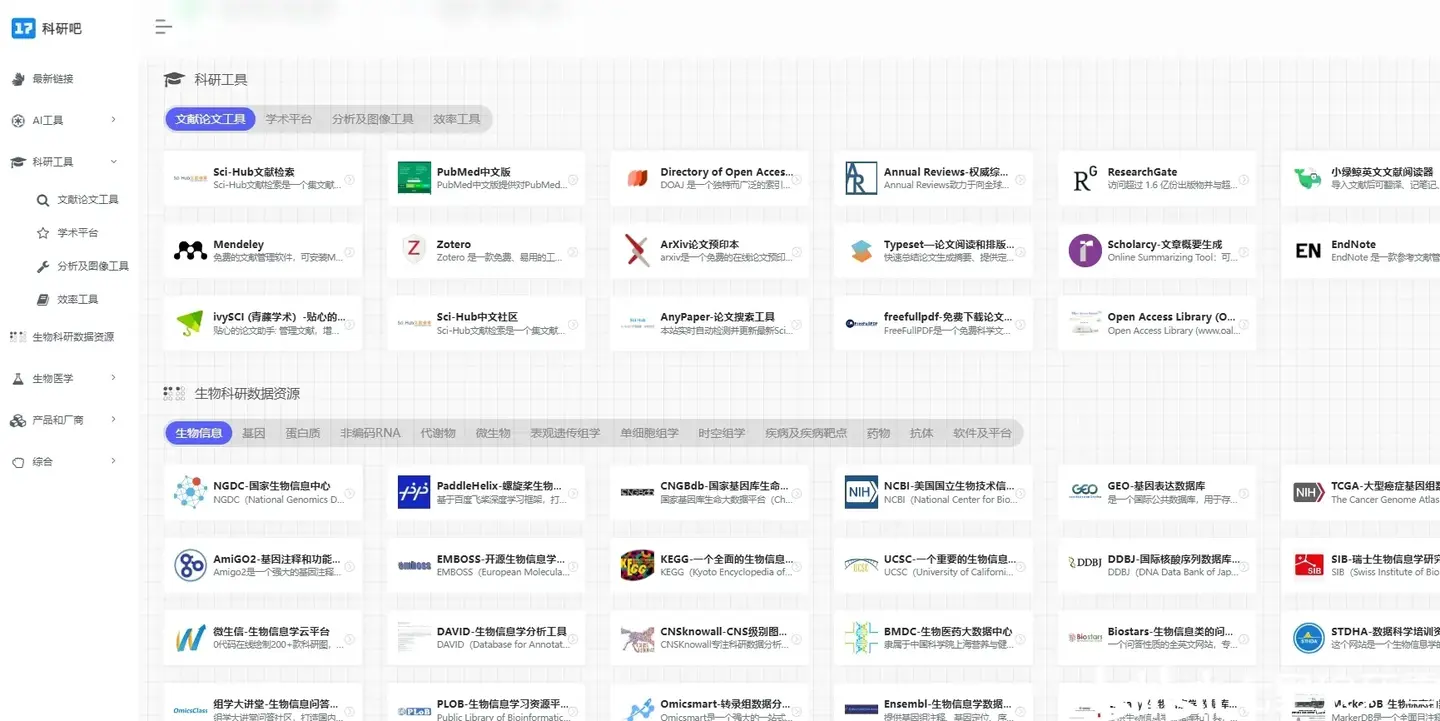Collapse the sidebar with the hamburger icon
This screenshot has width=1440, height=721.
(x=164, y=27)
